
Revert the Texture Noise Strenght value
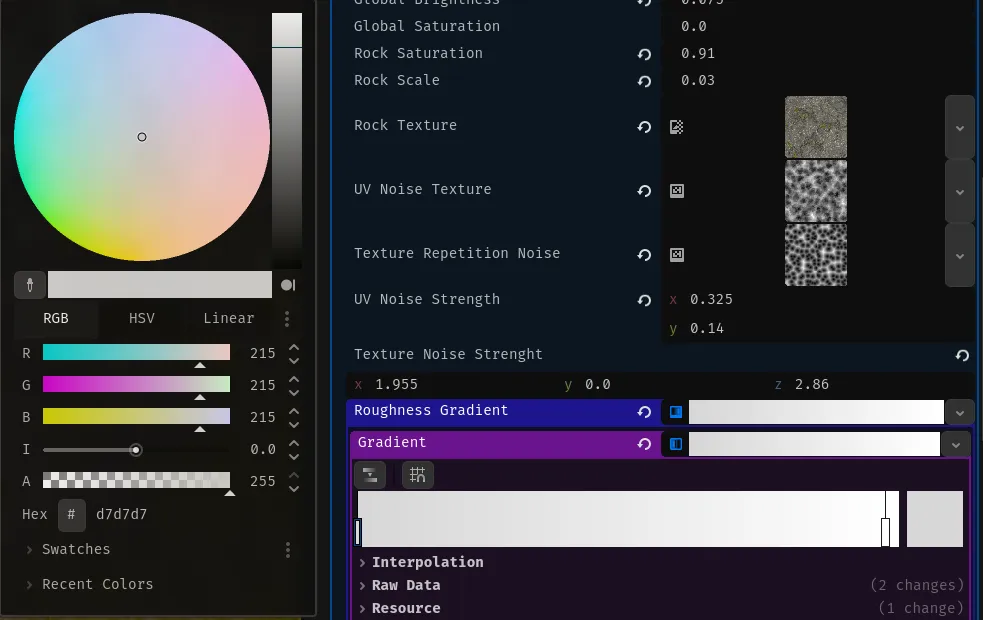point(961,355)
